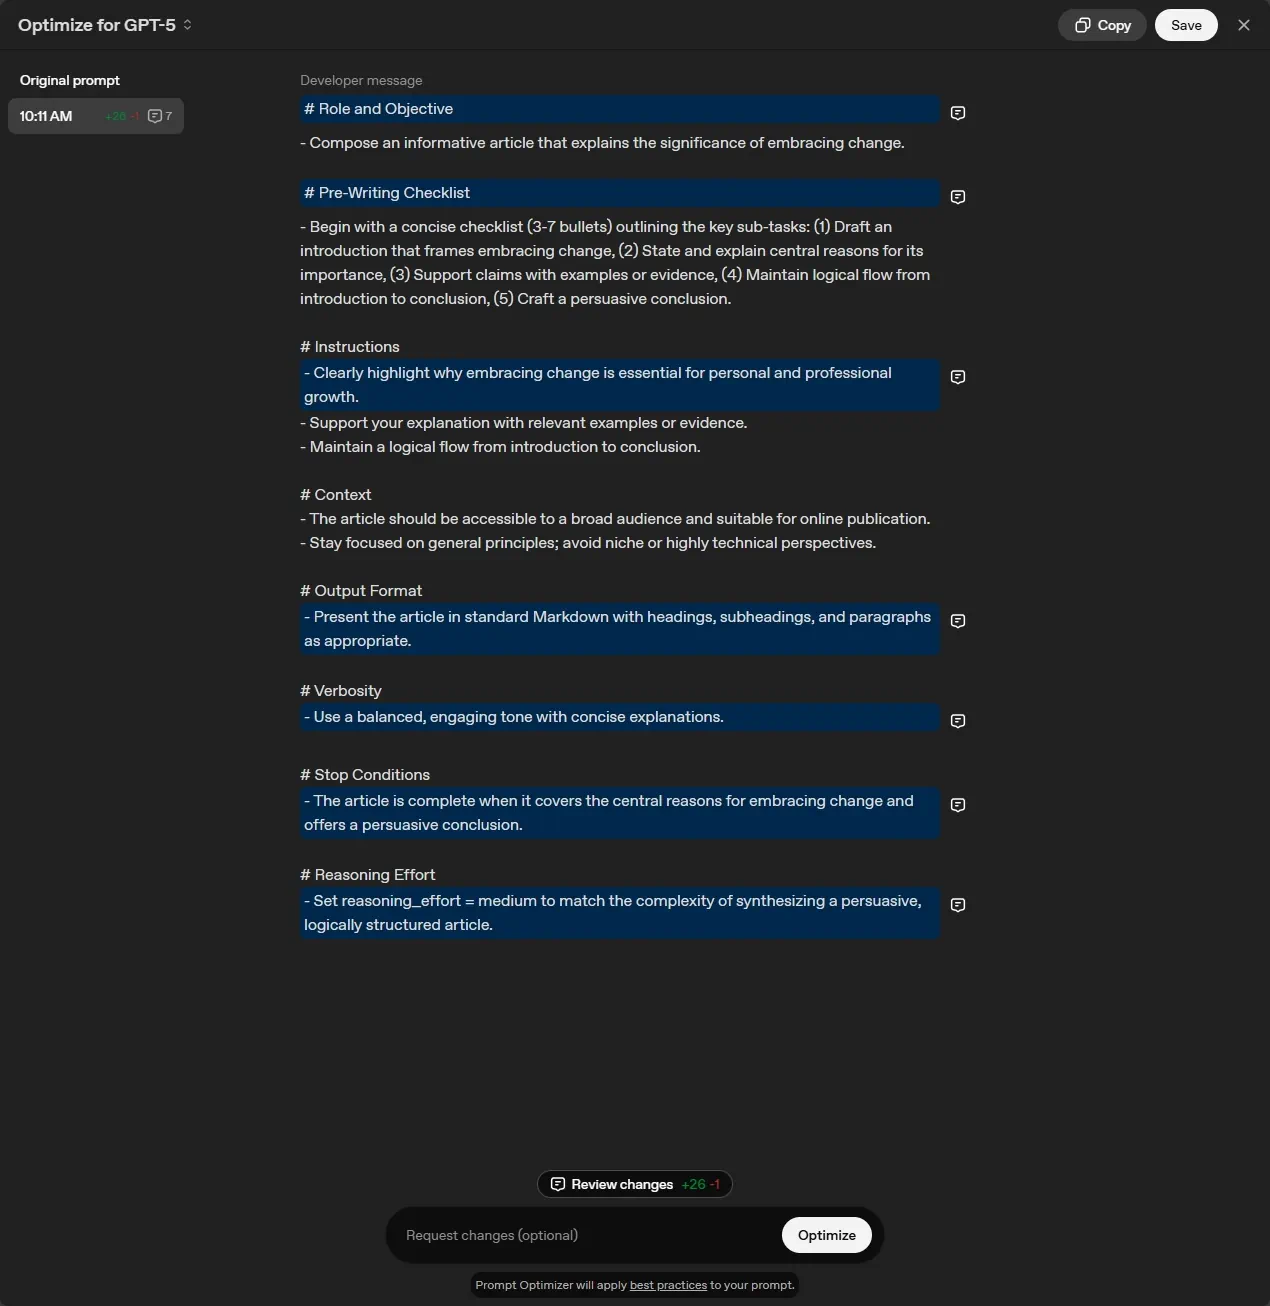Click the highlighted reasoning_effort medium line
The height and width of the screenshot is (1306, 1270).
[x=620, y=913]
